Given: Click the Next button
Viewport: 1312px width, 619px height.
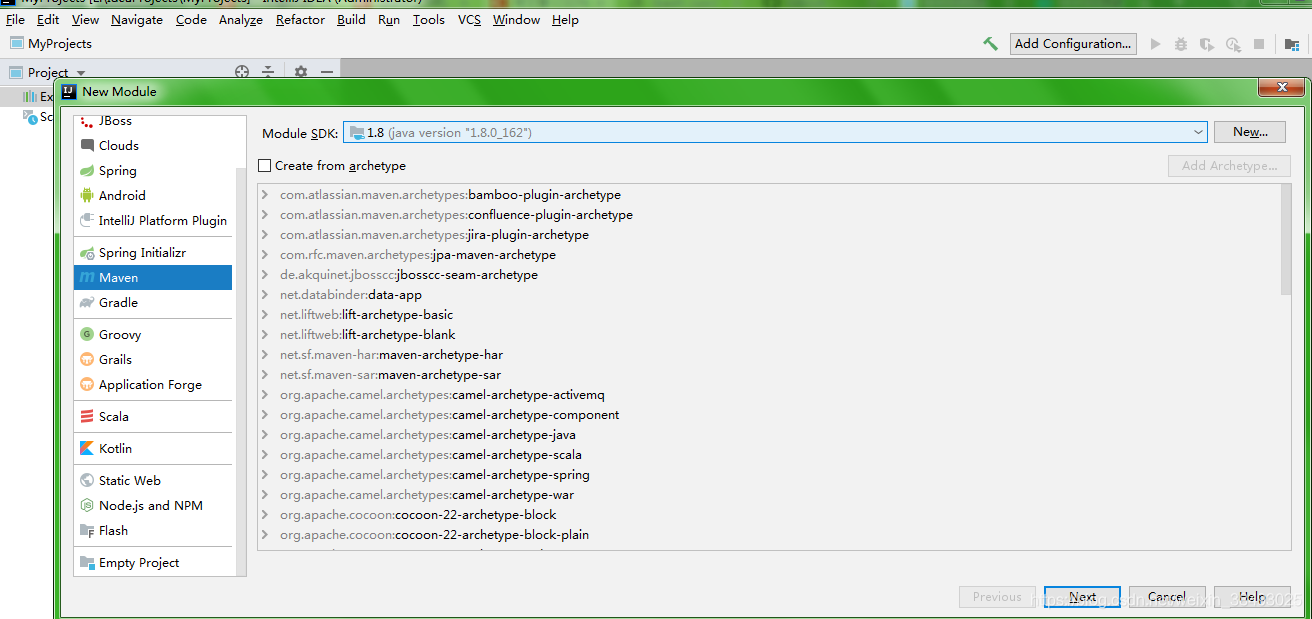Looking at the screenshot, I should 1082,597.
